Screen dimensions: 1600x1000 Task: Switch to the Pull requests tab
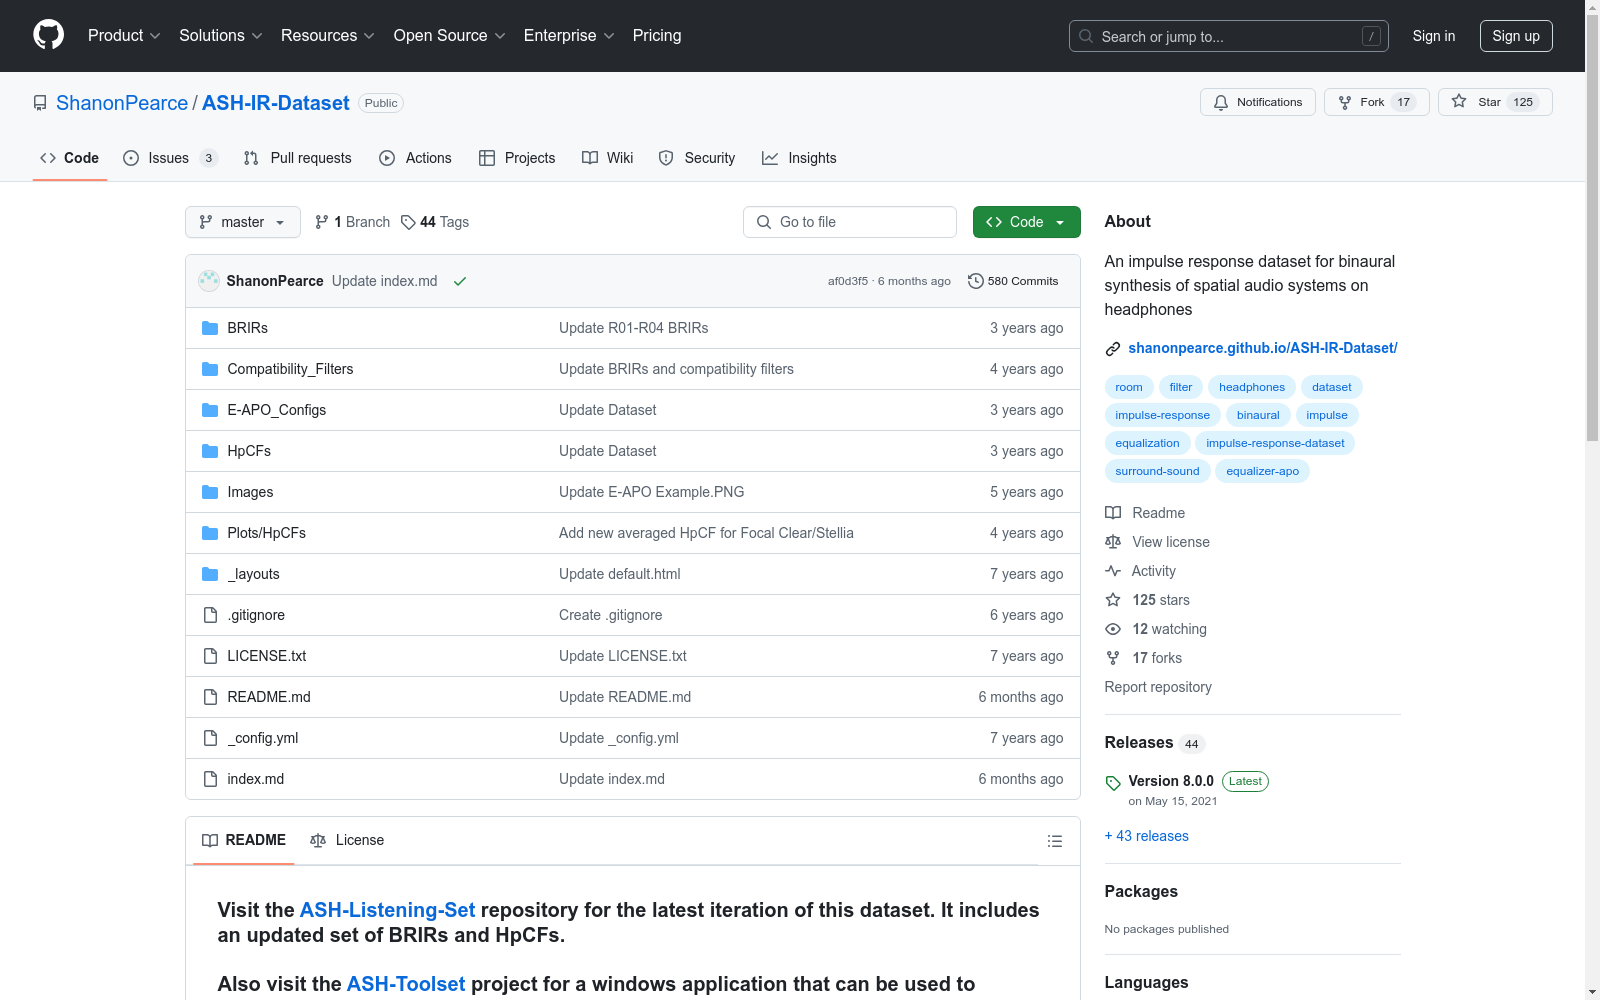(298, 158)
